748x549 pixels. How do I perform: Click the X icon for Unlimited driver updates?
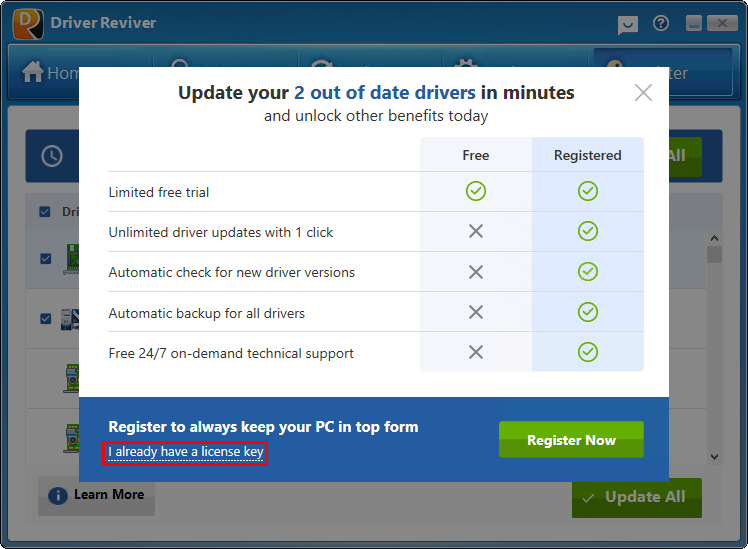coord(476,232)
